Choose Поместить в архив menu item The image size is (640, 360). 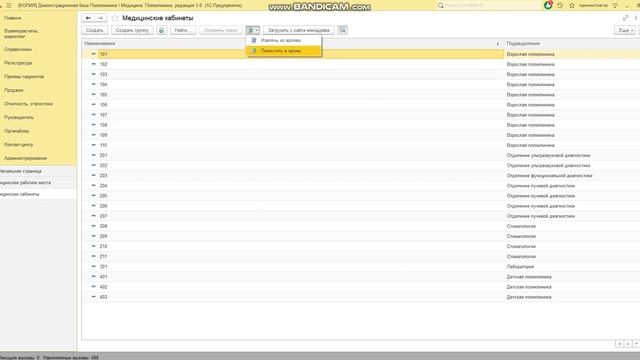[284, 51]
